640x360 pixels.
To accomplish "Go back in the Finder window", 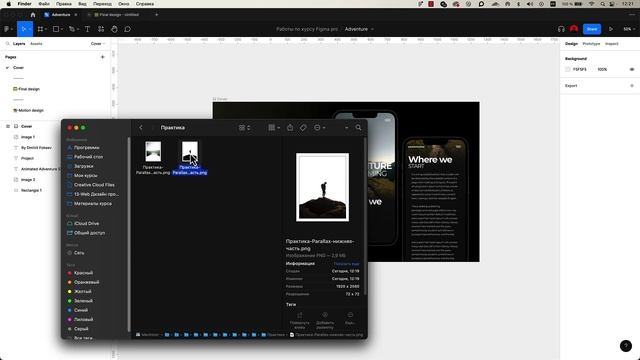I will [x=141, y=128].
